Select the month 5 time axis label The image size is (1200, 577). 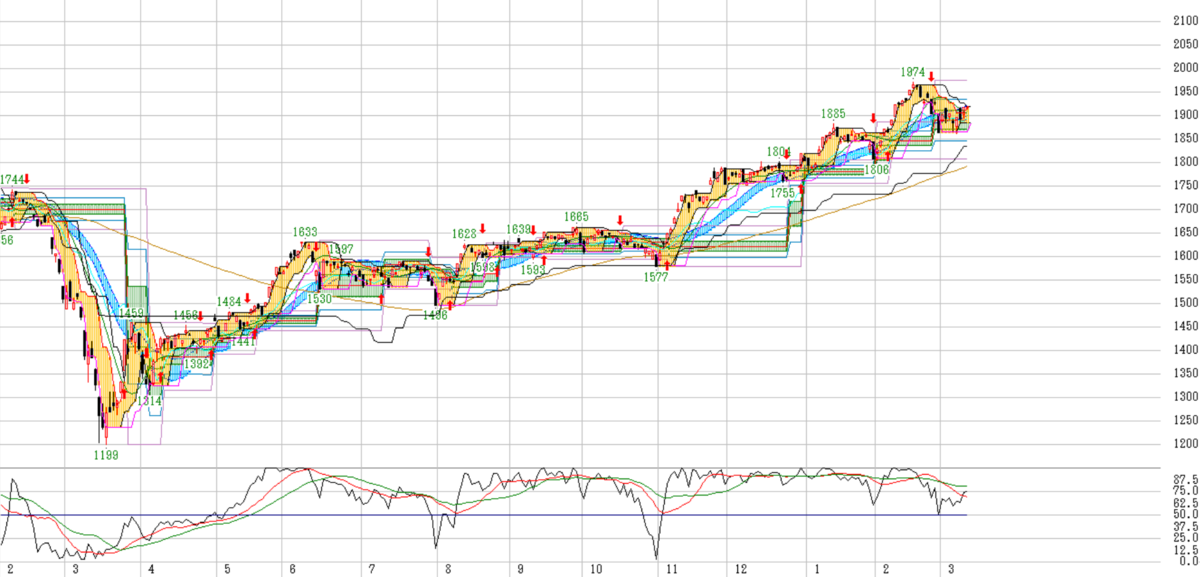(227, 569)
